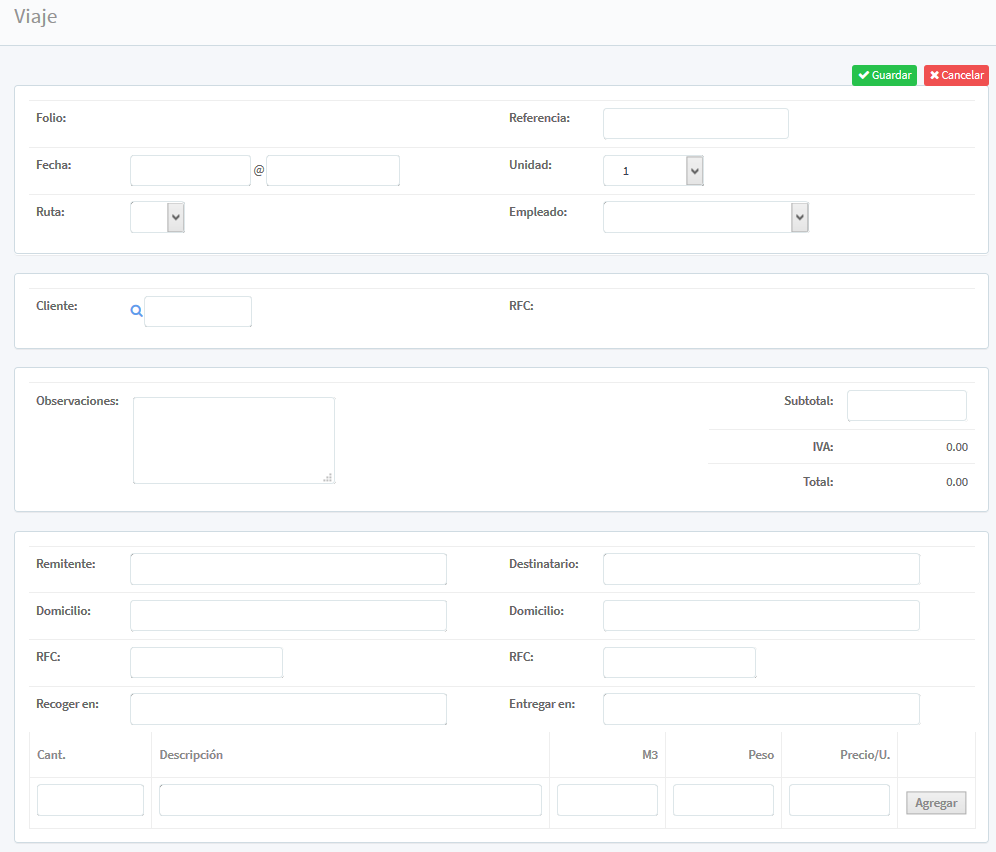Click the Recoger en field
The height and width of the screenshot is (852, 996).
click(x=288, y=709)
